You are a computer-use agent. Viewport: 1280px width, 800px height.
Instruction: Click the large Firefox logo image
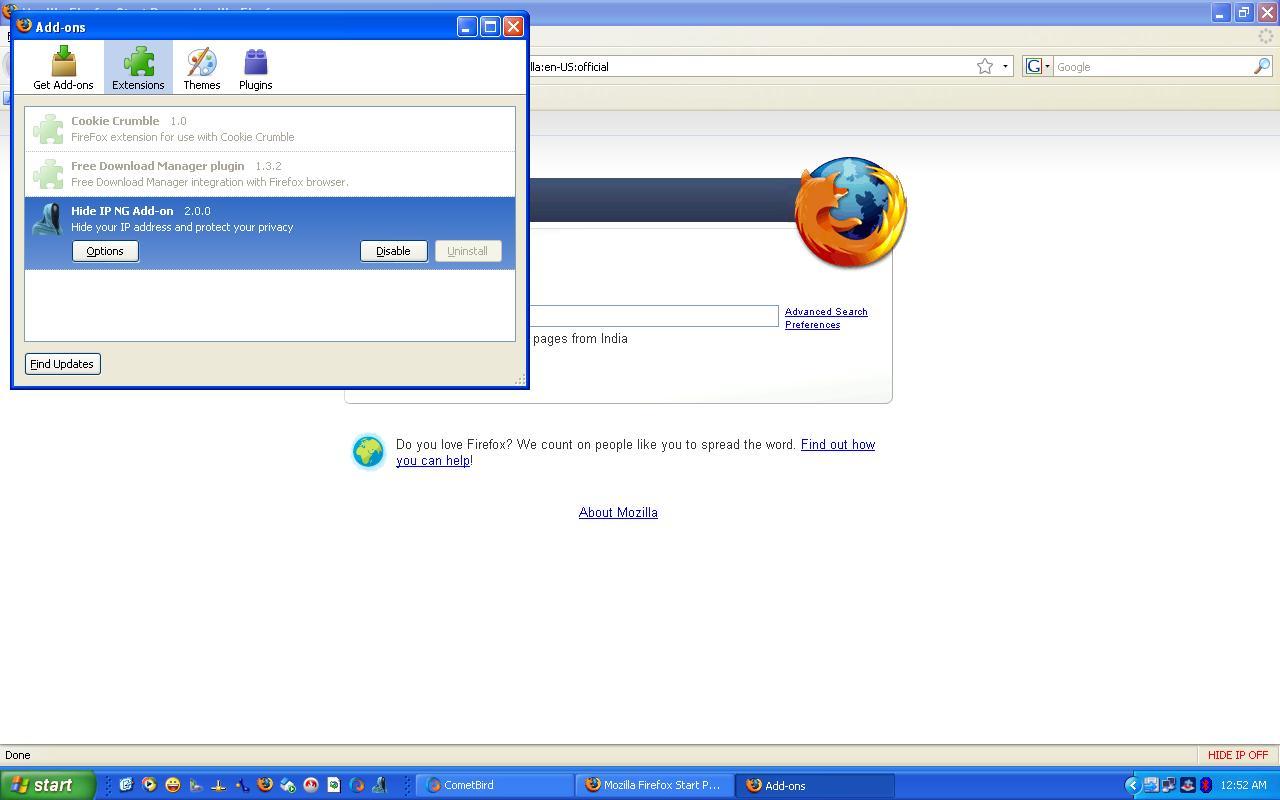850,212
